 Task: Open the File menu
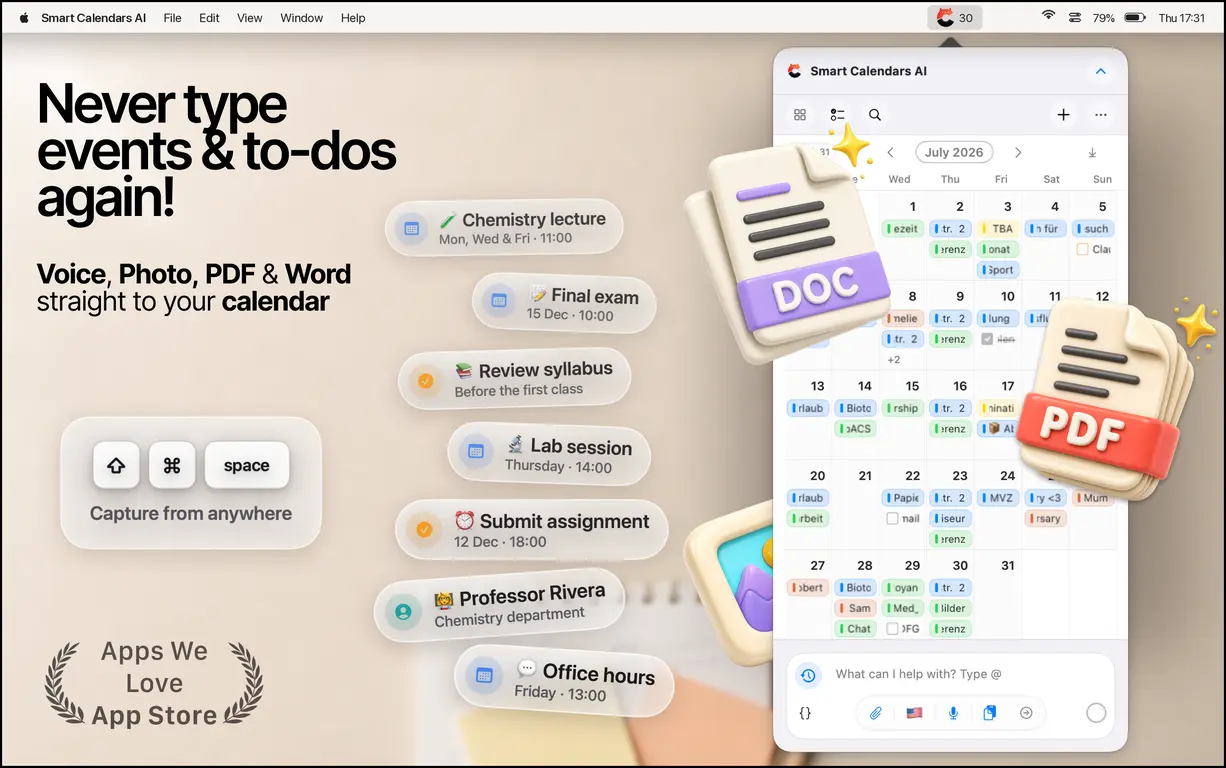point(173,18)
